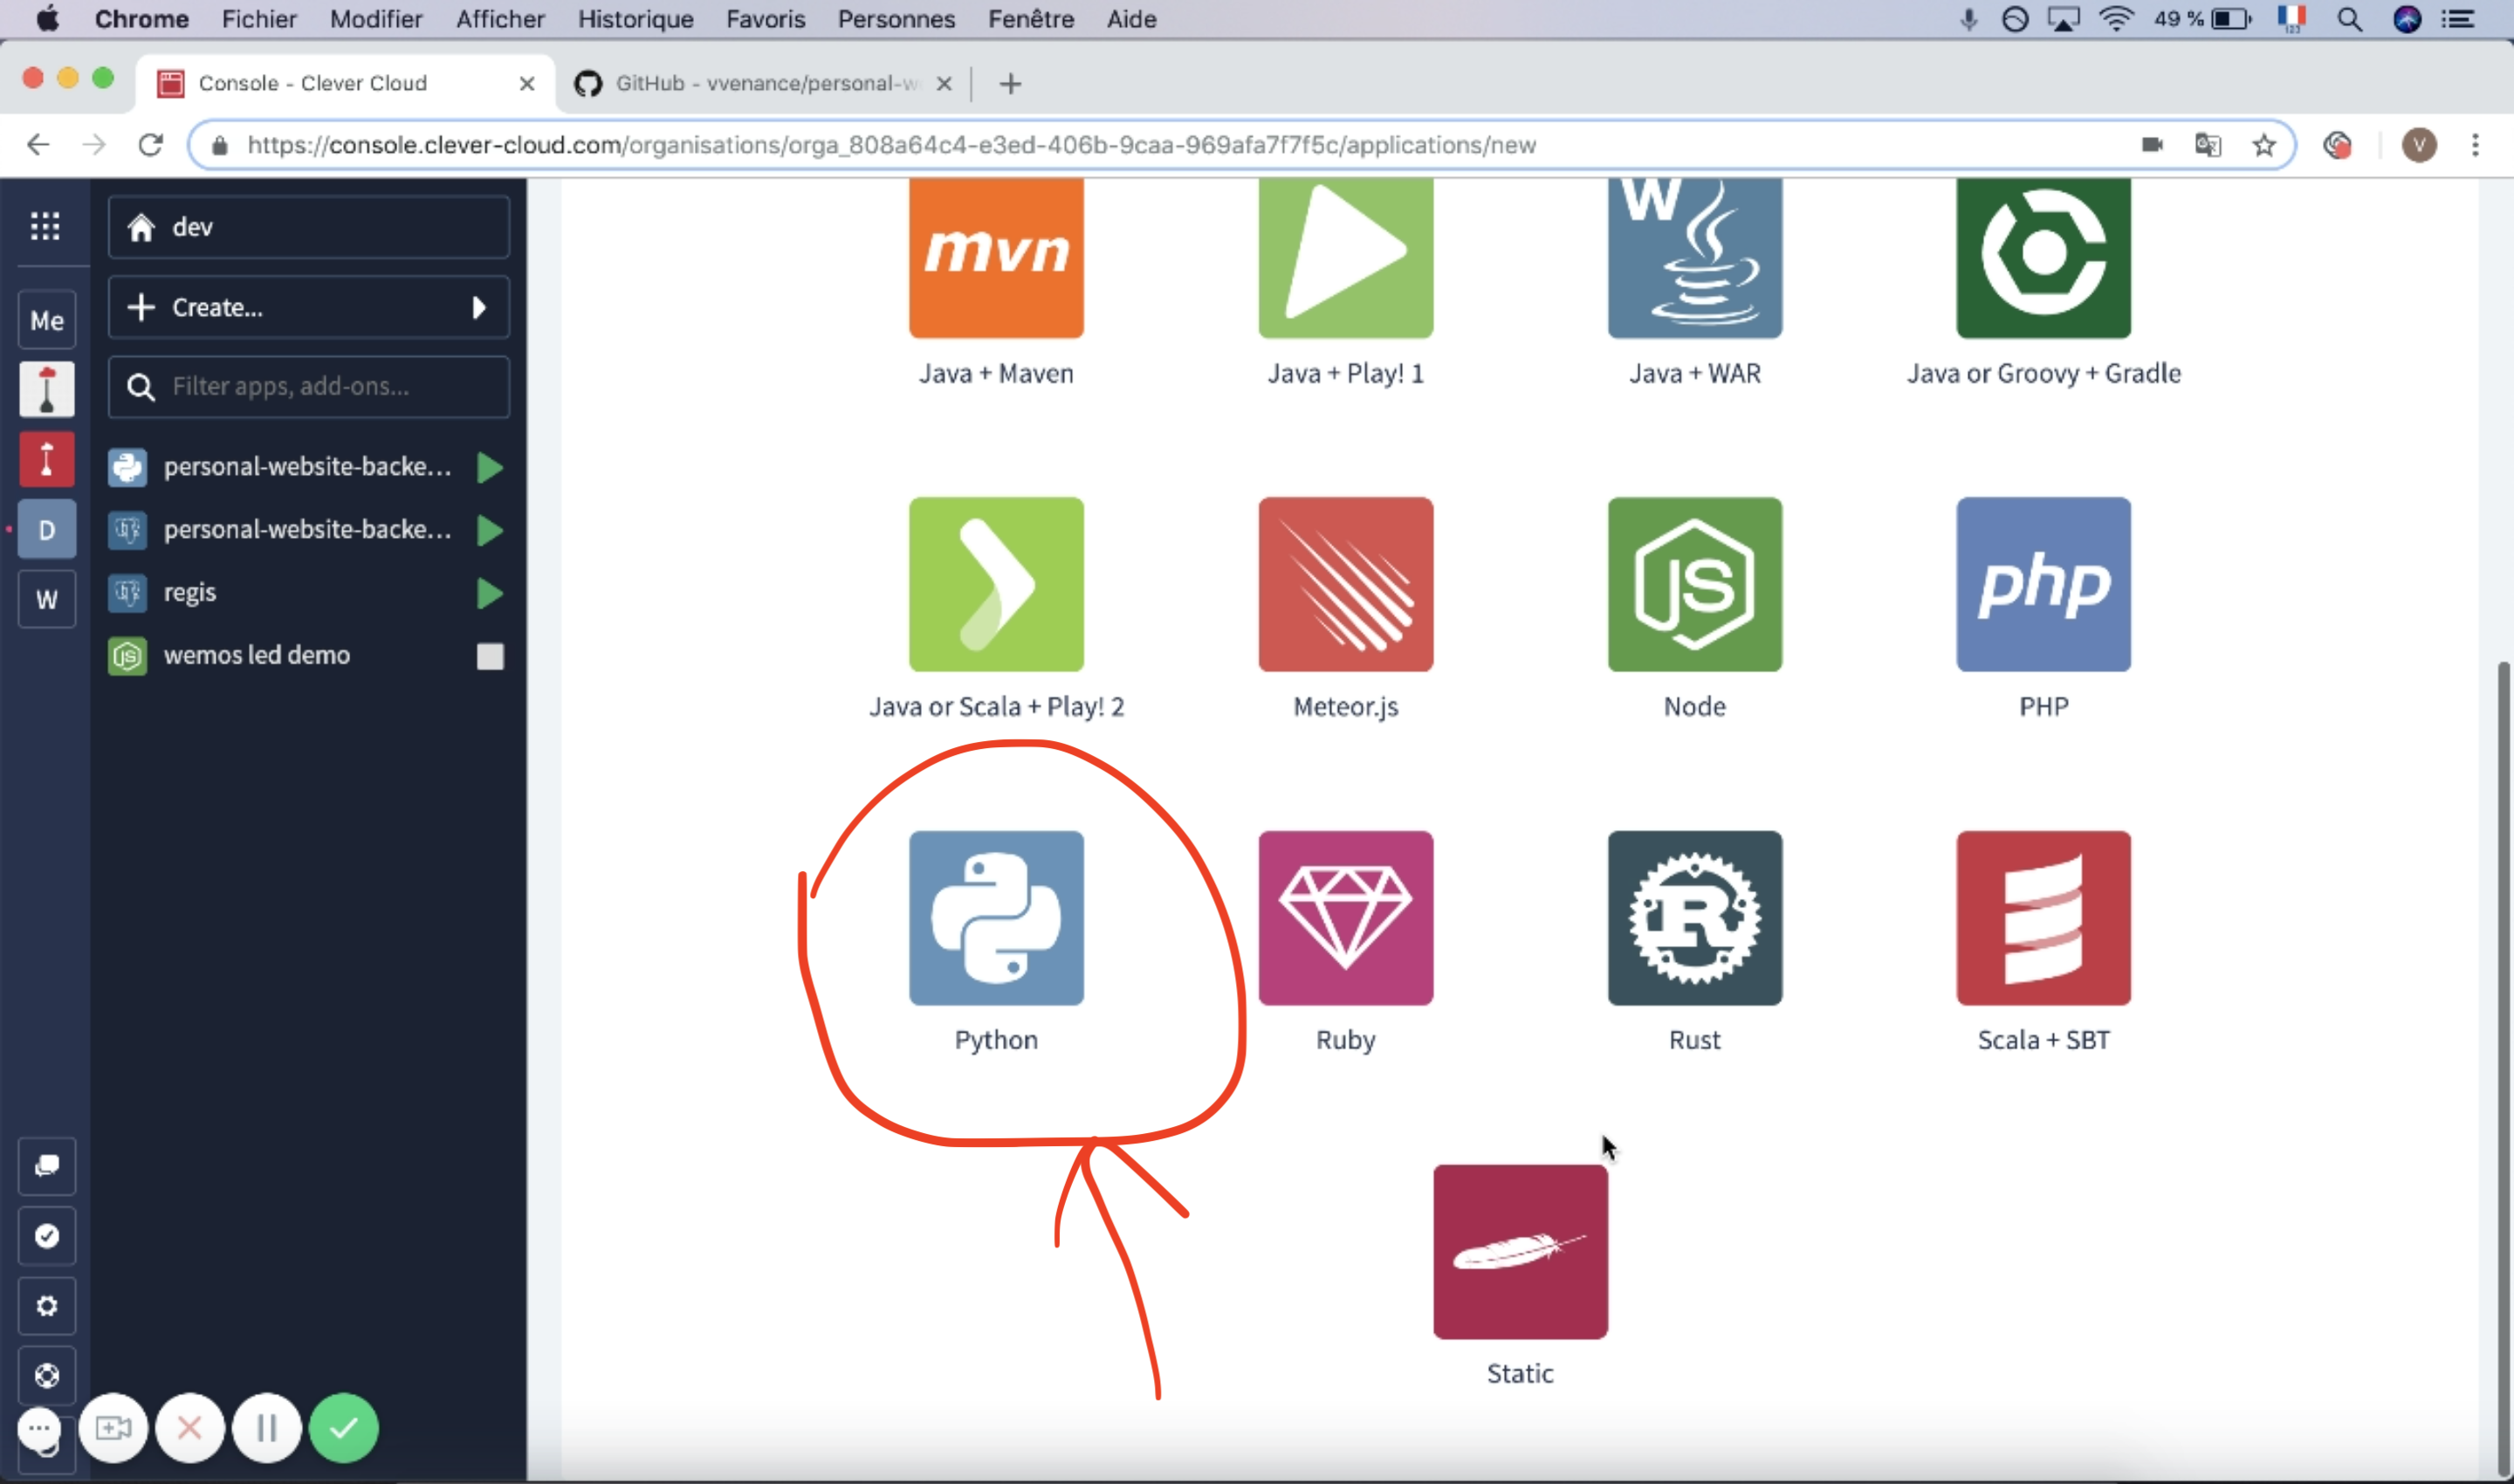The image size is (2514, 1484).
Task: Open a new browser tab
Action: click(1010, 84)
